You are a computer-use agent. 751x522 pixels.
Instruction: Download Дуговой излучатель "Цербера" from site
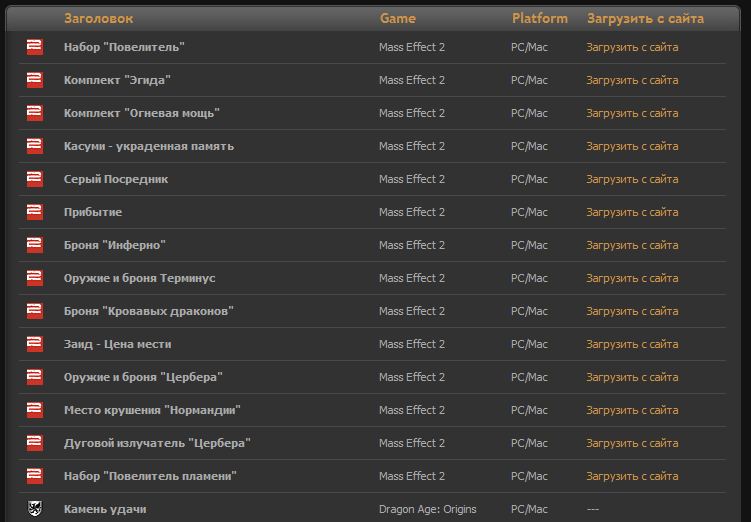pyautogui.click(x=632, y=443)
